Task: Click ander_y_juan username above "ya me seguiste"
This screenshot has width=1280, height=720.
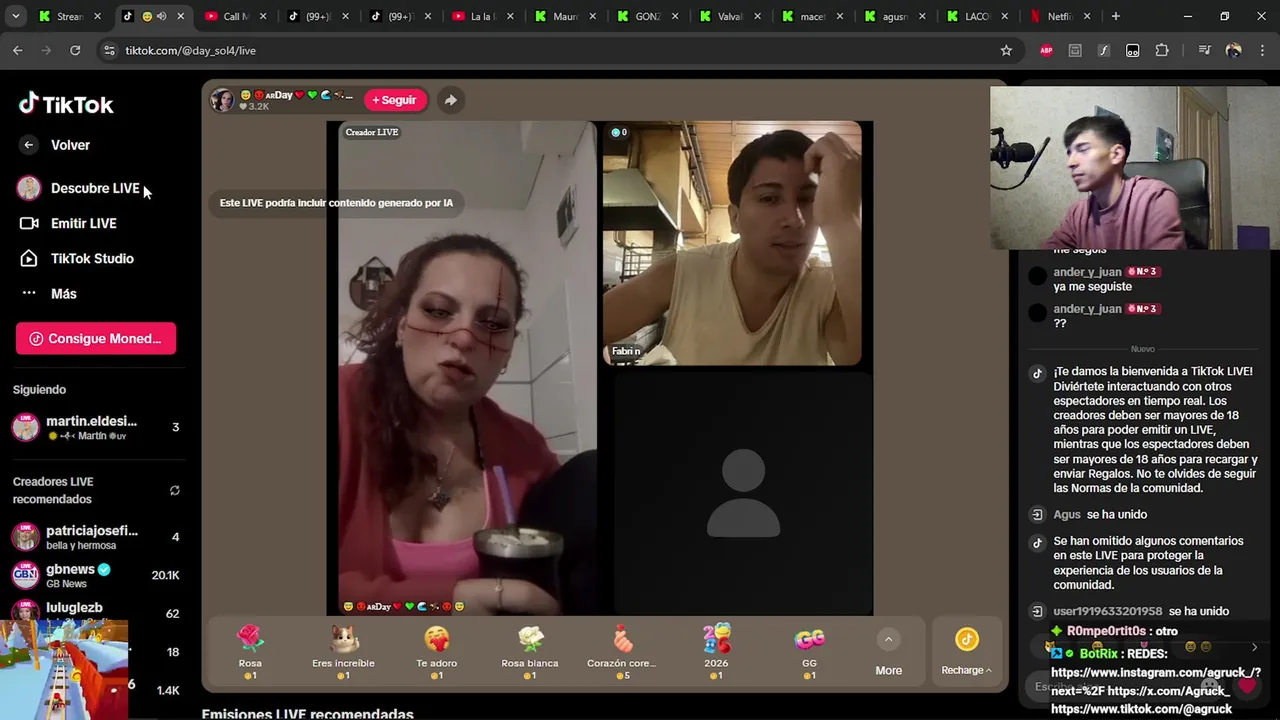Action: (x=1087, y=272)
